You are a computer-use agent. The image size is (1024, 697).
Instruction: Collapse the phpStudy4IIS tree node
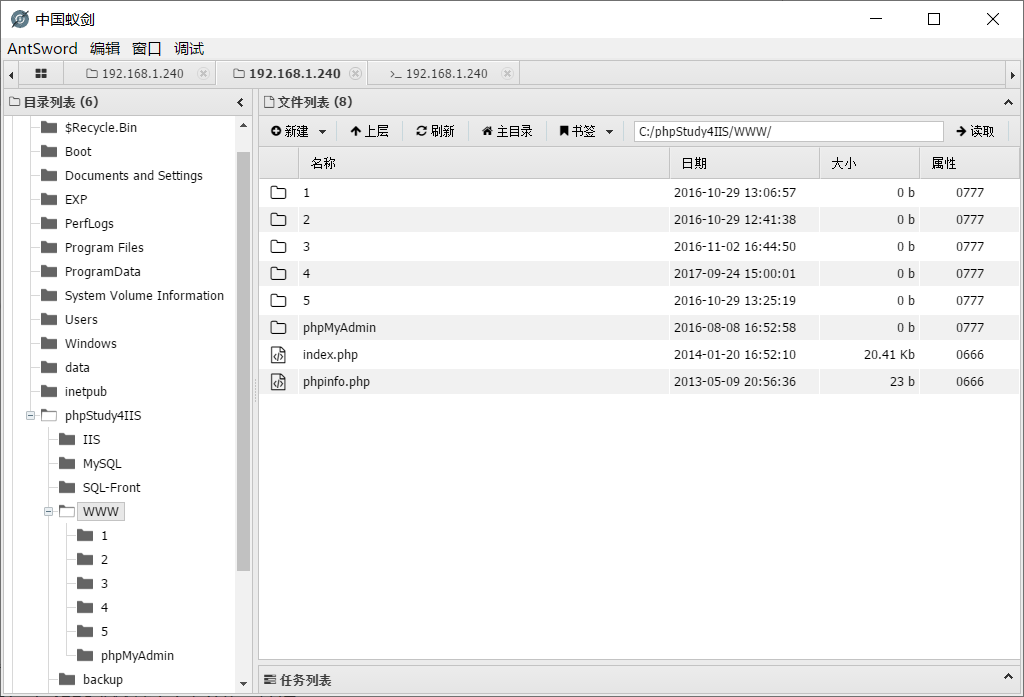click(30, 415)
